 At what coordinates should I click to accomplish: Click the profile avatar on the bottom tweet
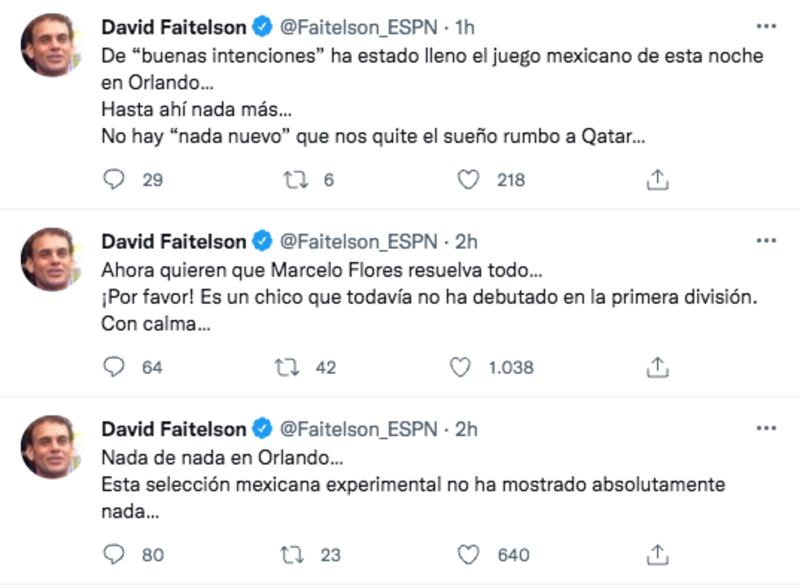(51, 446)
